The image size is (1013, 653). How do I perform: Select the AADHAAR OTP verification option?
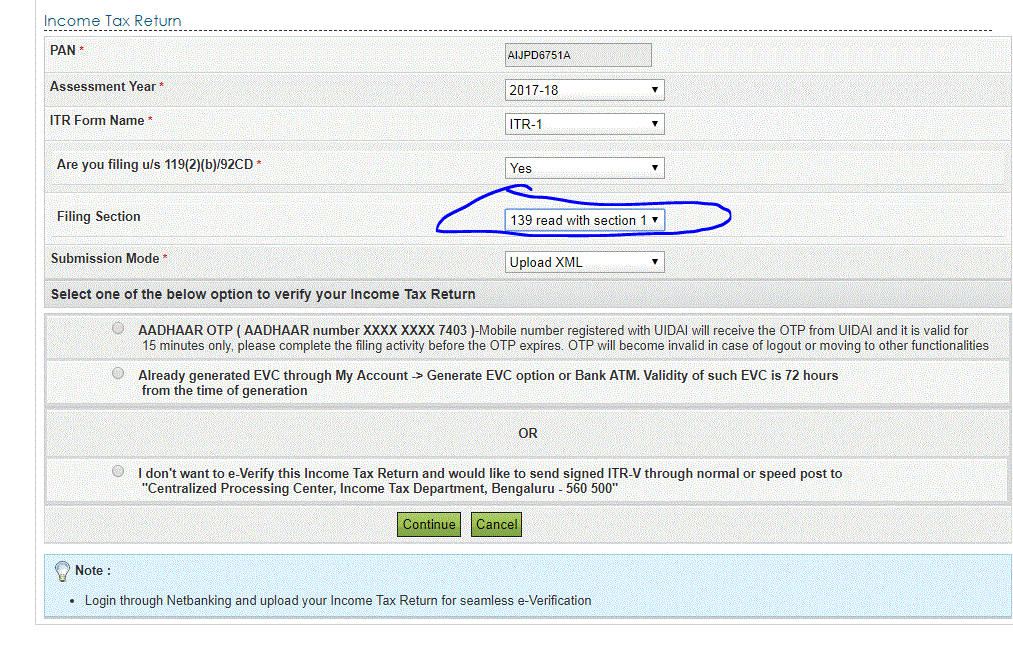pyautogui.click(x=117, y=327)
